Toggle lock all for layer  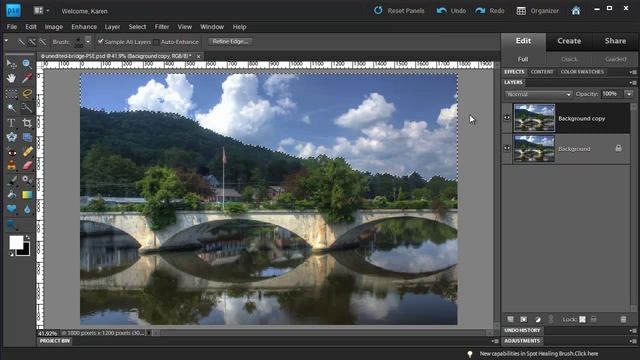pyautogui.click(x=594, y=319)
